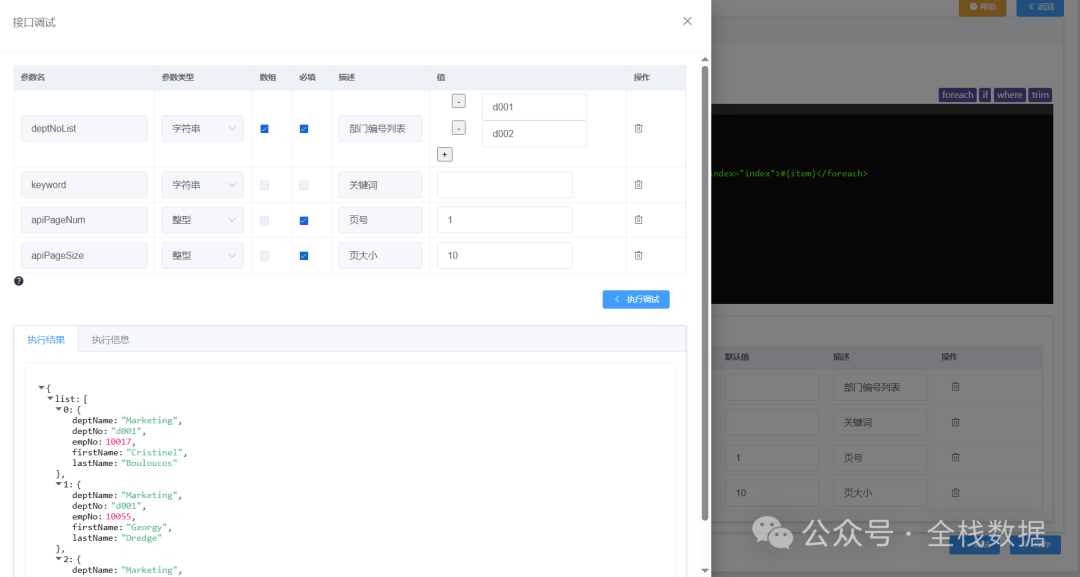Click the 执行调试 button
Viewport: 1080px width, 577px height.
coord(636,299)
